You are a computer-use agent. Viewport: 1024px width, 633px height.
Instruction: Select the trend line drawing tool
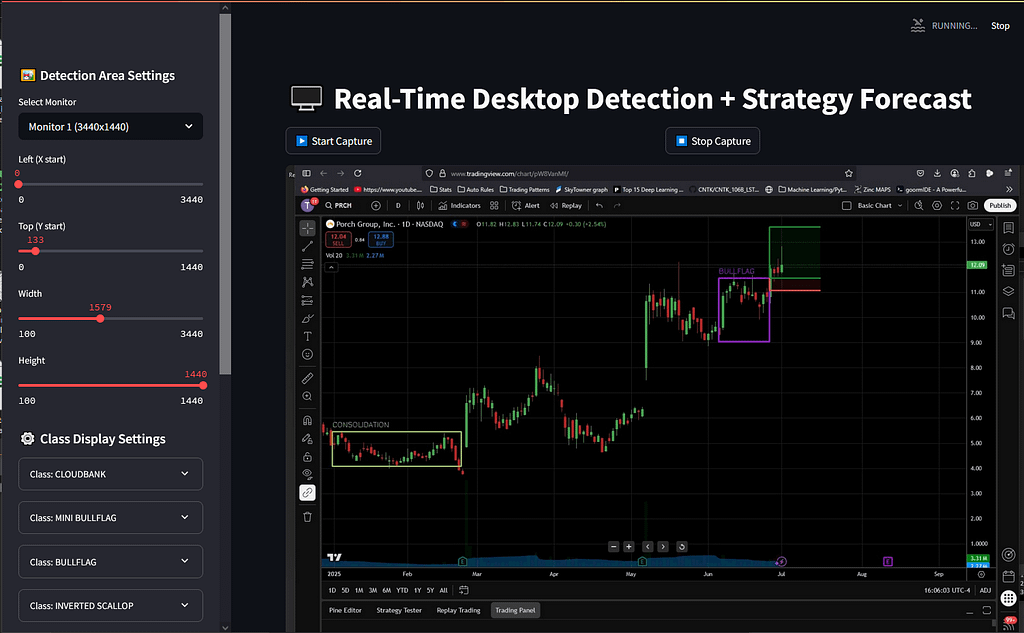click(x=307, y=246)
